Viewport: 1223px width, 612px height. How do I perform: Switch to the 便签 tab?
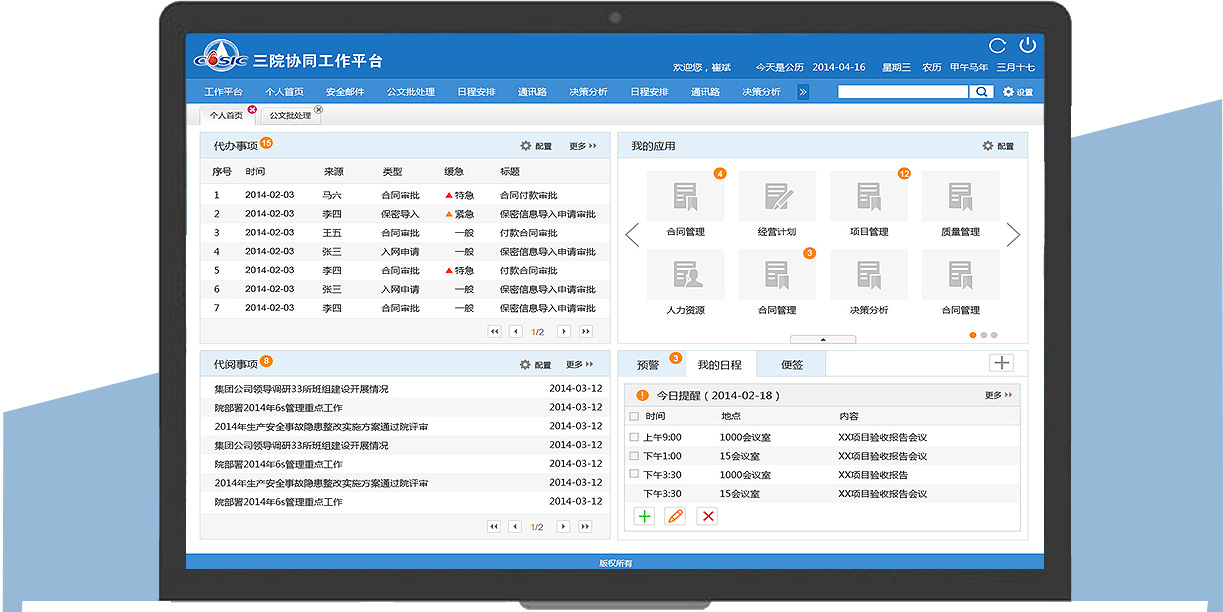click(790, 364)
